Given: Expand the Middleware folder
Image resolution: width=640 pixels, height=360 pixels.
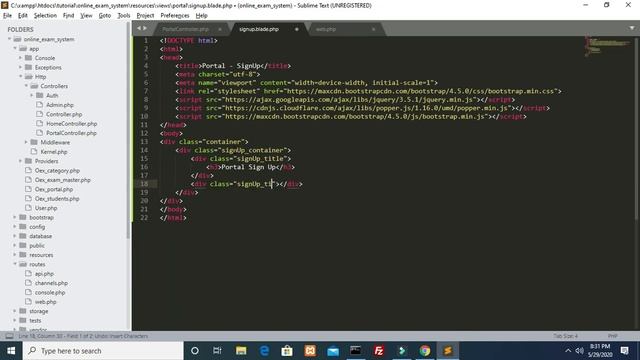Looking at the screenshot, I should click(26, 142).
